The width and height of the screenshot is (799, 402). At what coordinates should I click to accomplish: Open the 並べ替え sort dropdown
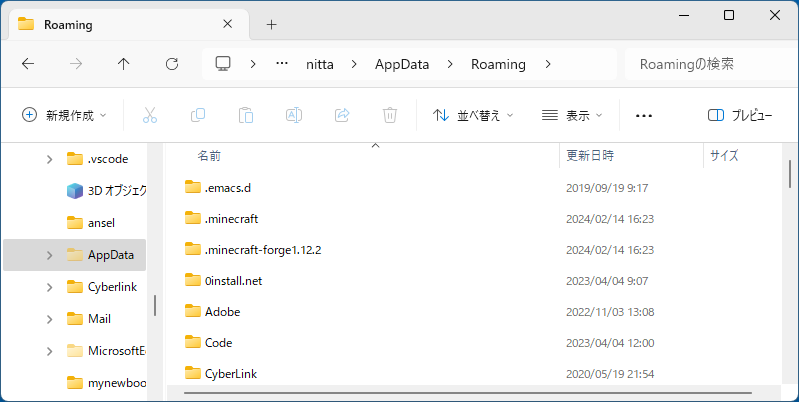(473, 115)
